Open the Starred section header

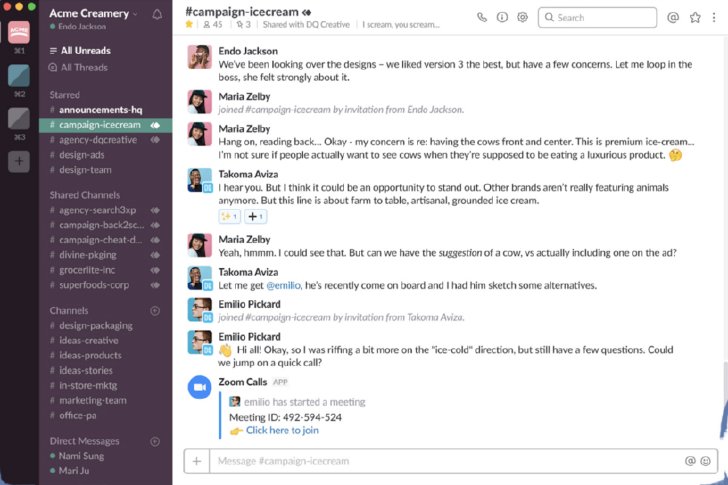65,95
